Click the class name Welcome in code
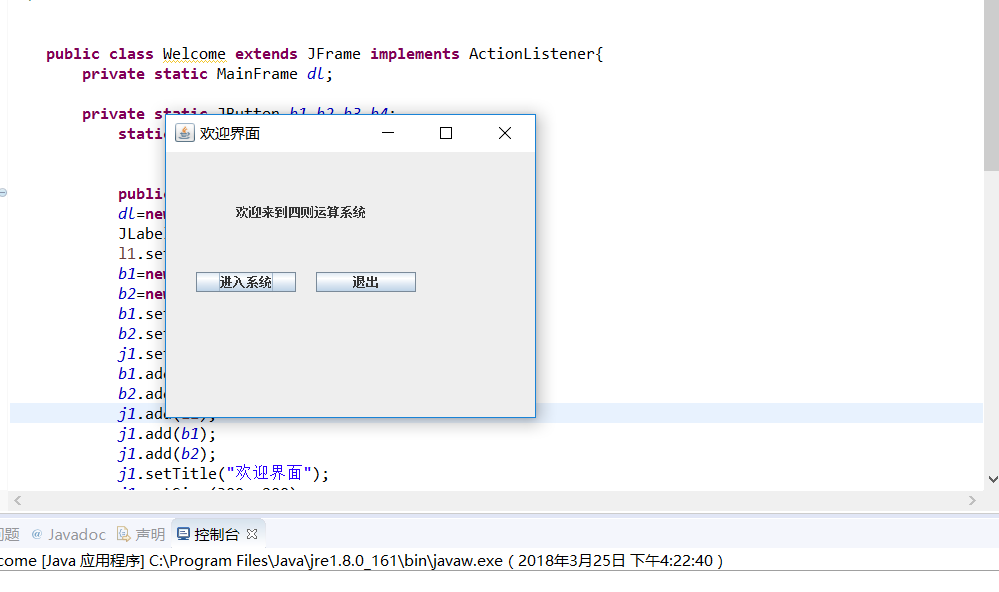This screenshot has width=999, height=592. click(x=194, y=54)
